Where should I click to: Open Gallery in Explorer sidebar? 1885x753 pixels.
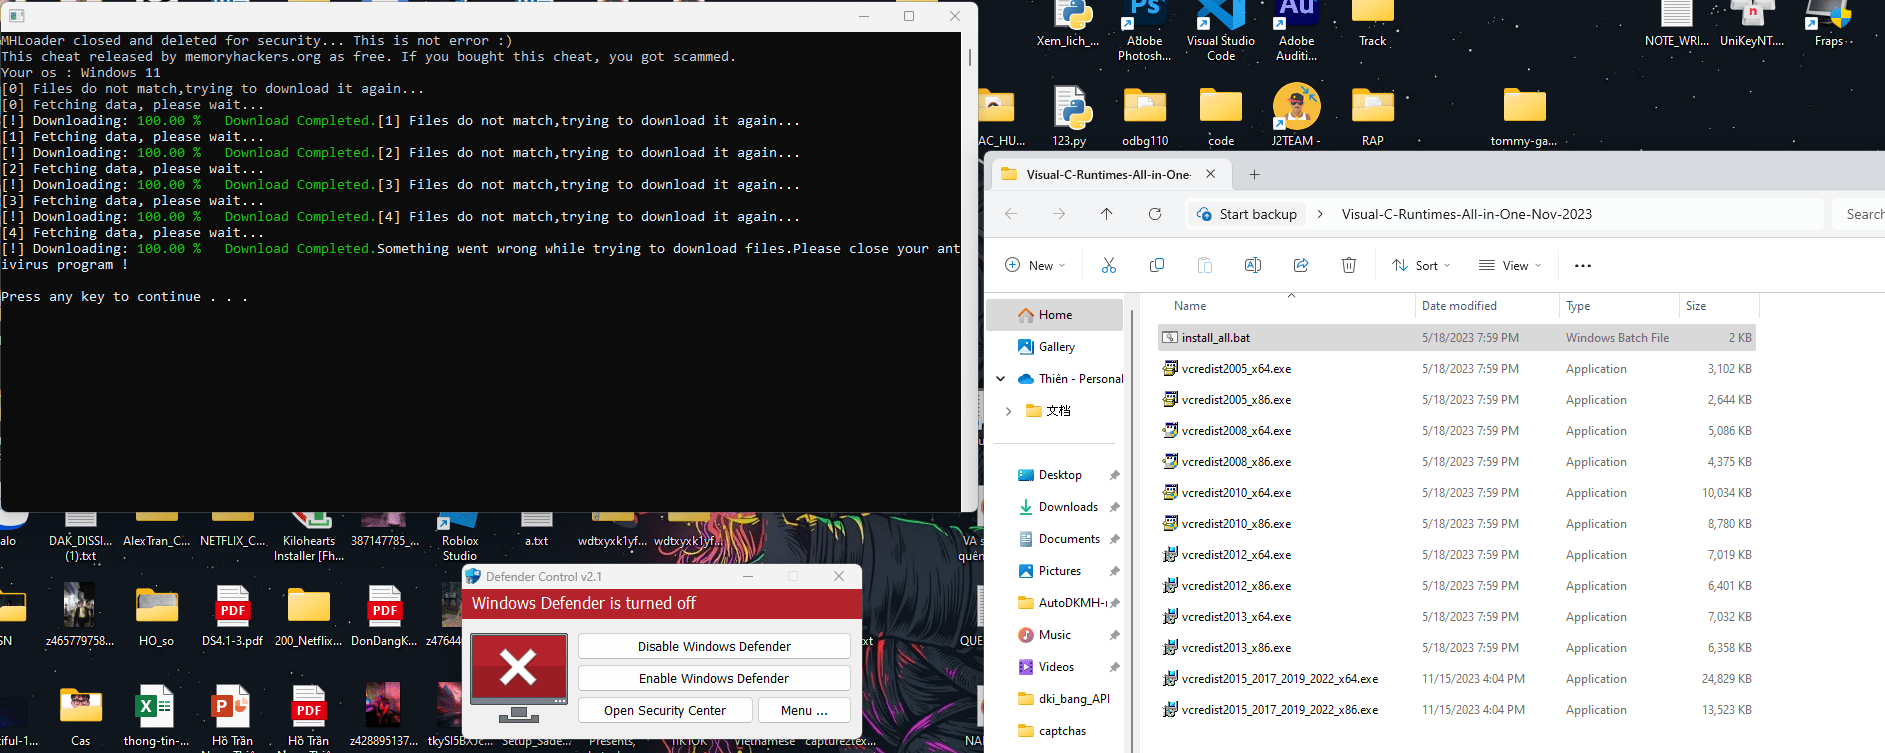point(1054,347)
